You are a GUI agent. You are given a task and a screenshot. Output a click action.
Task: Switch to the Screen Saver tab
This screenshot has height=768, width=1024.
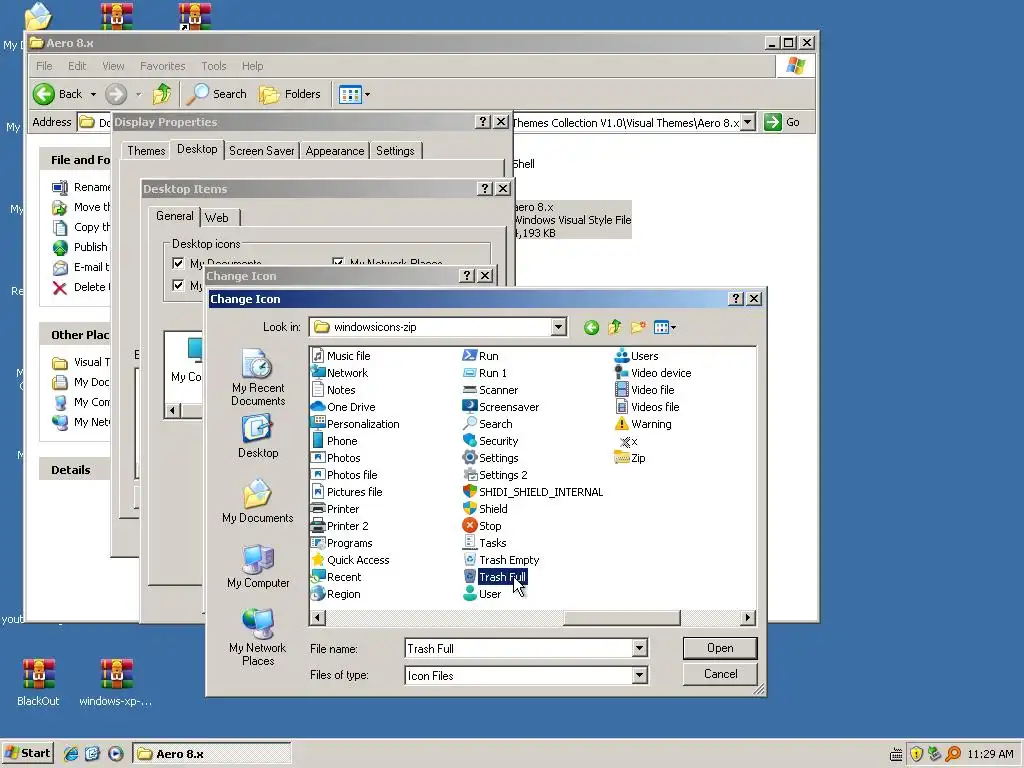tap(261, 151)
